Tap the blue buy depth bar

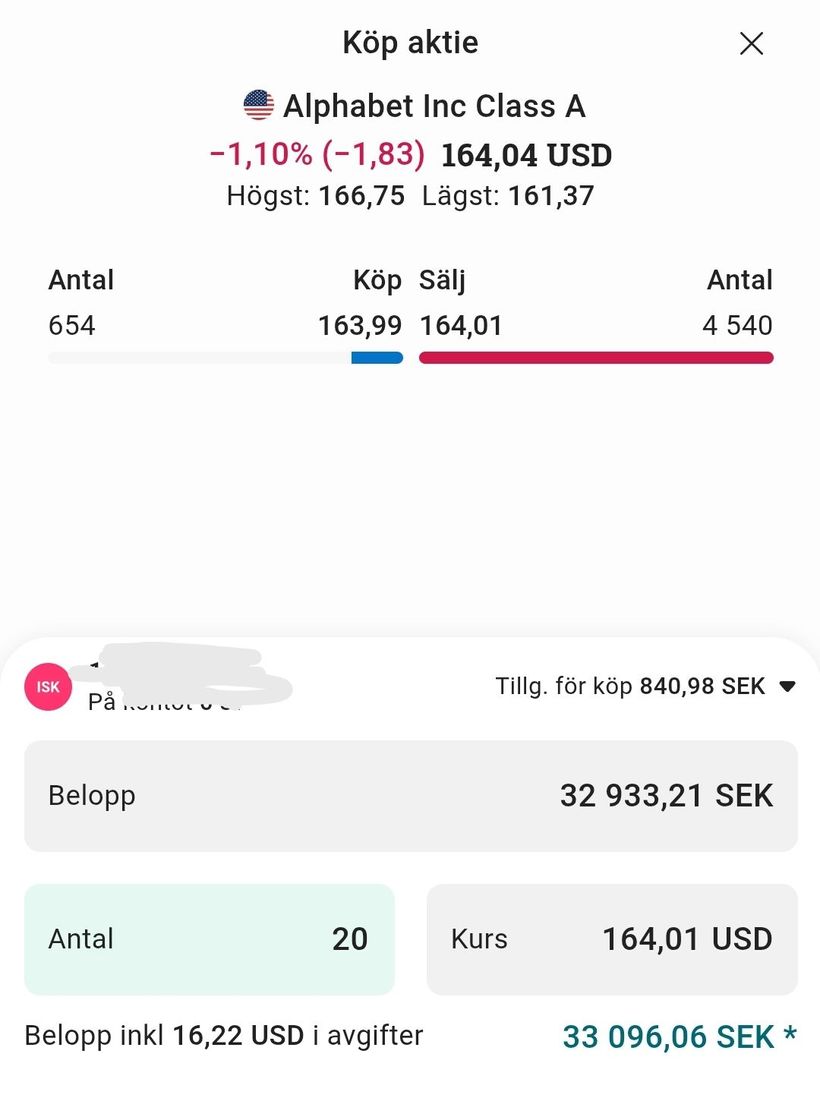click(x=377, y=358)
